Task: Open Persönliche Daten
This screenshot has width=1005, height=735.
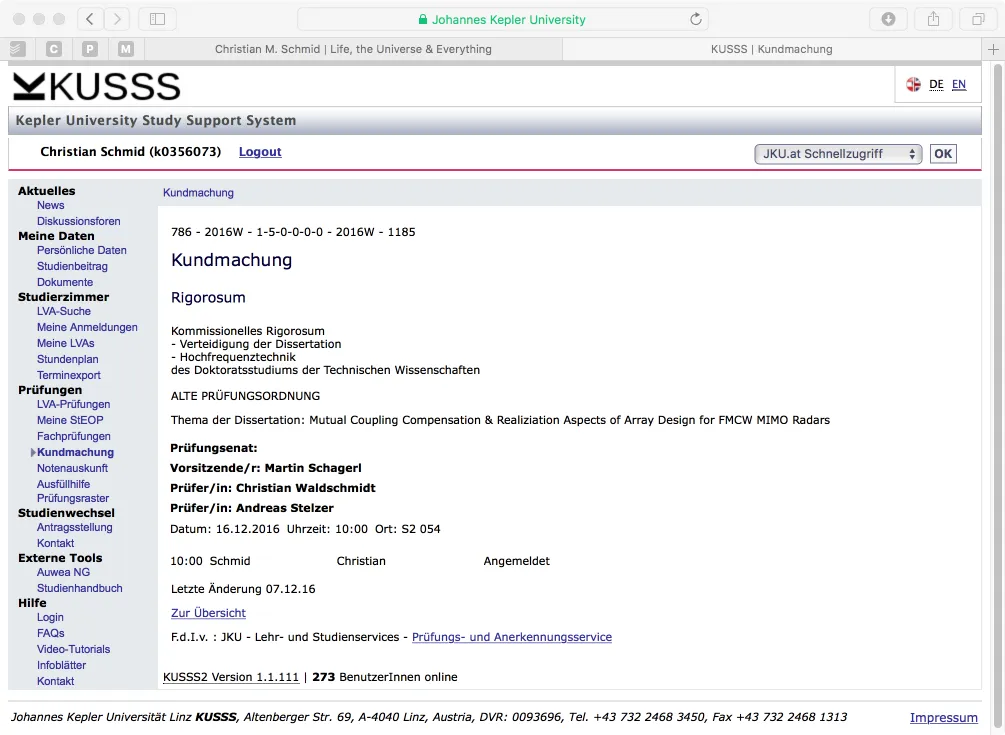Action: pyautogui.click(x=81, y=250)
